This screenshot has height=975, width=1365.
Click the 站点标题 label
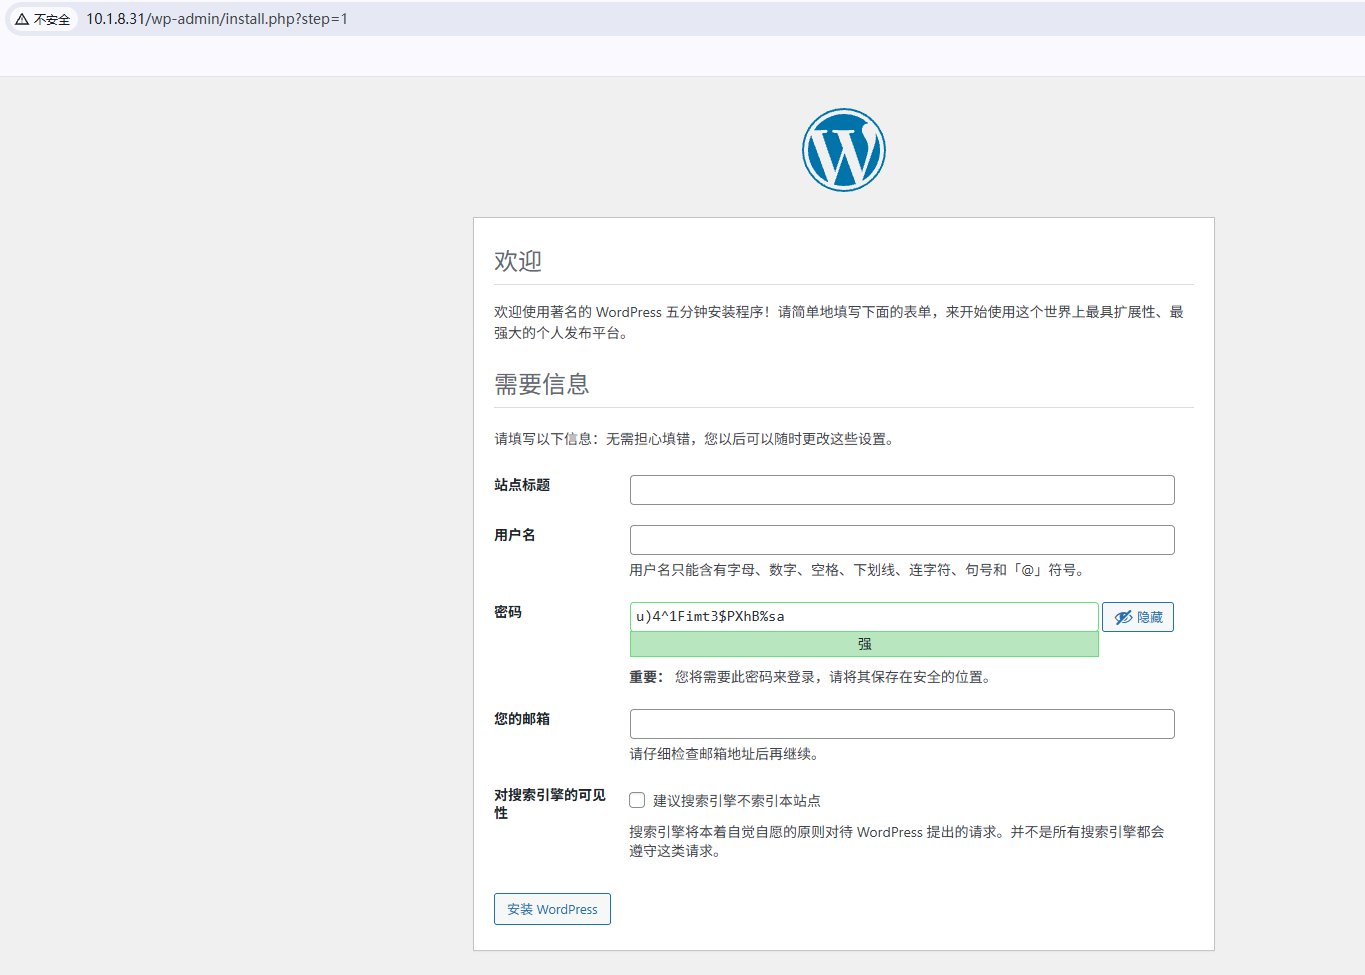pyautogui.click(x=522, y=485)
